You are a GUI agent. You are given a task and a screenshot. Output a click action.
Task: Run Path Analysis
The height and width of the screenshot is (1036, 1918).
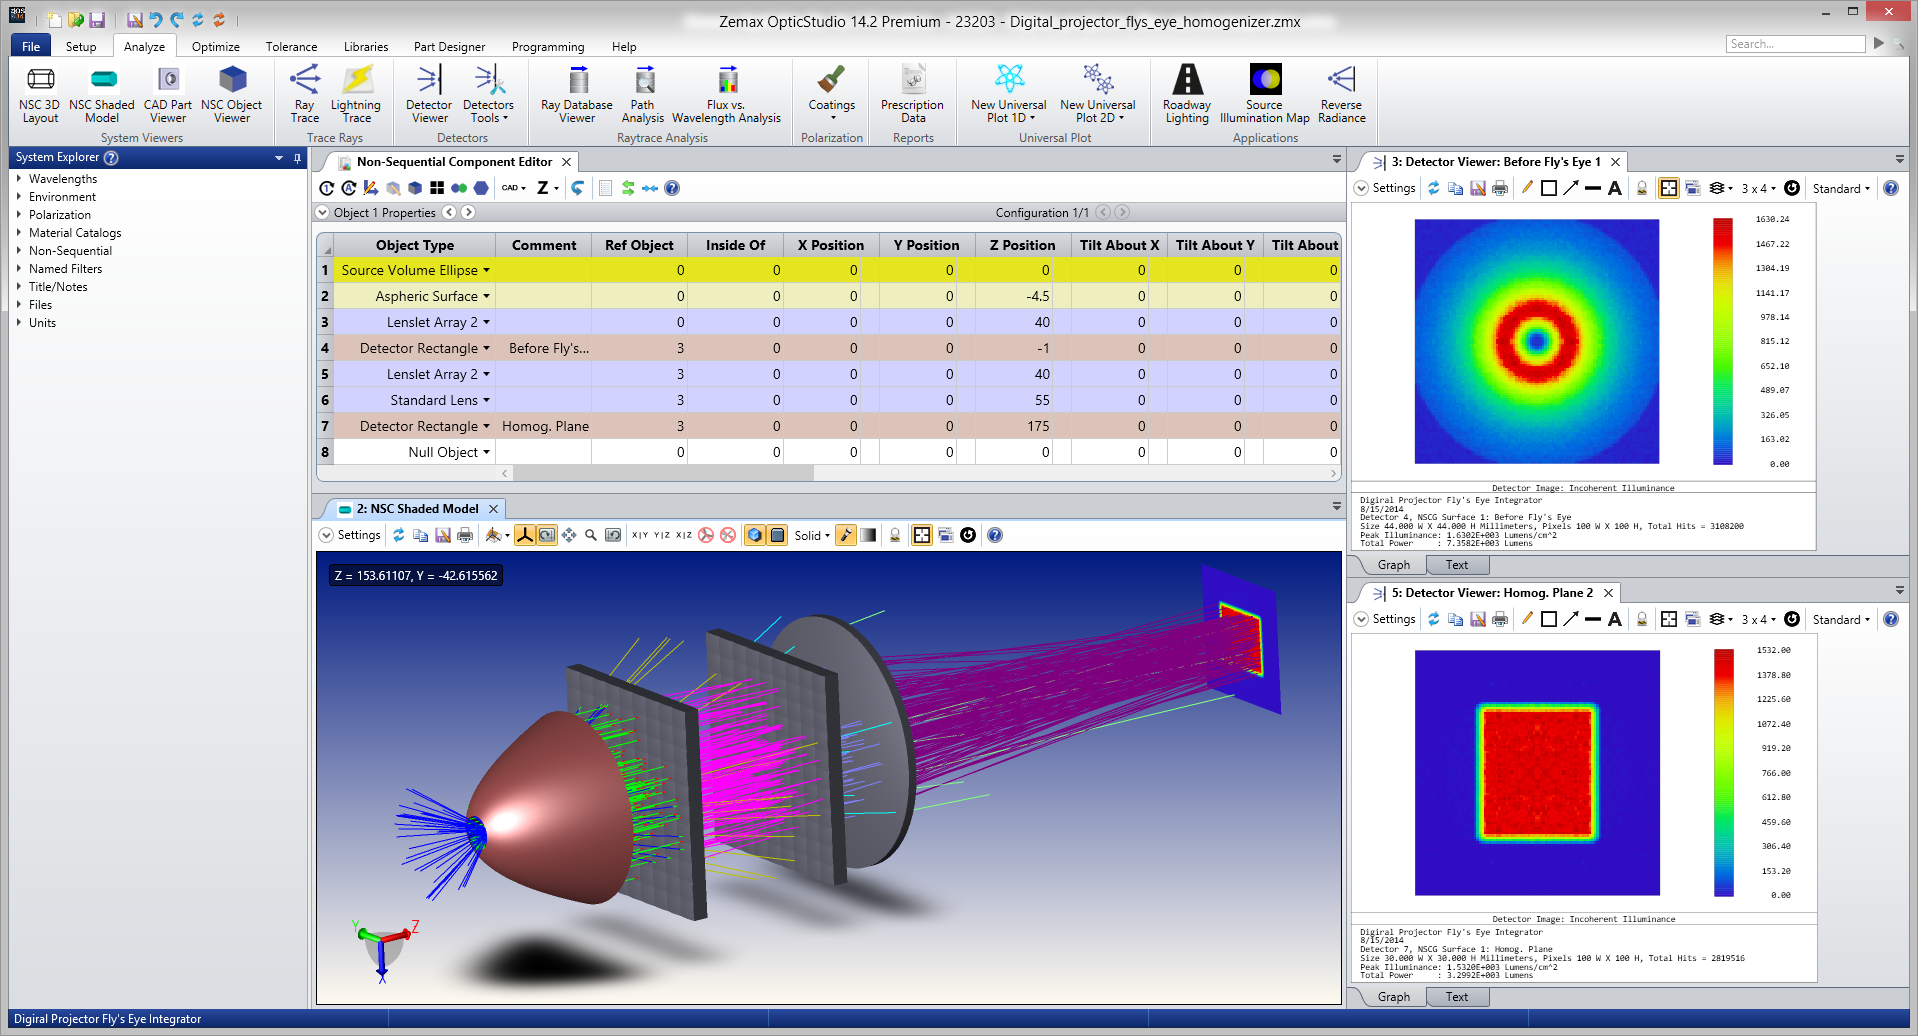(x=643, y=95)
